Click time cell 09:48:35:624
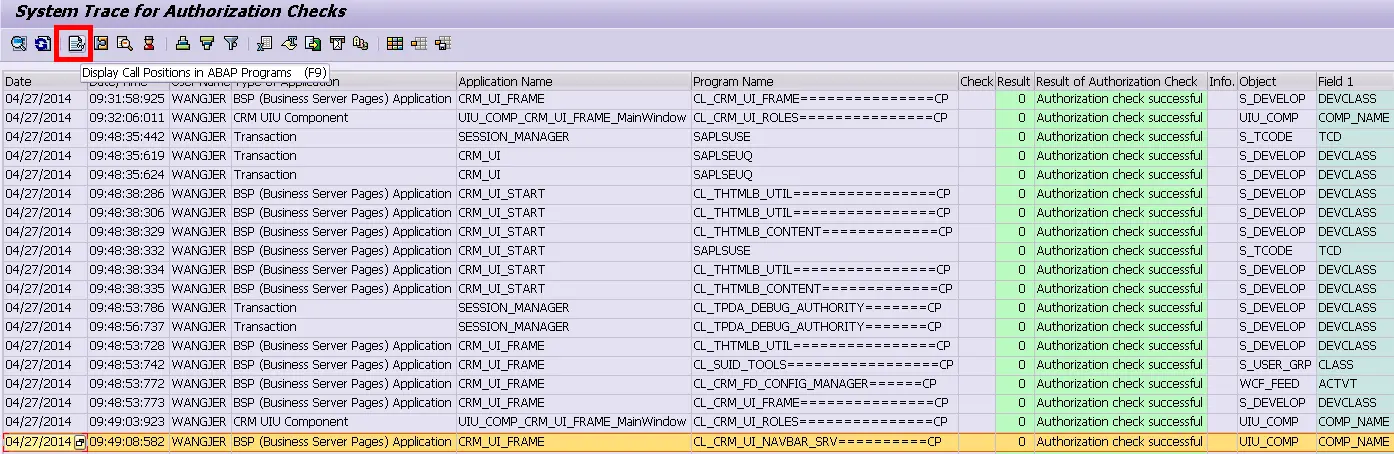The image size is (1394, 454). pos(128,175)
